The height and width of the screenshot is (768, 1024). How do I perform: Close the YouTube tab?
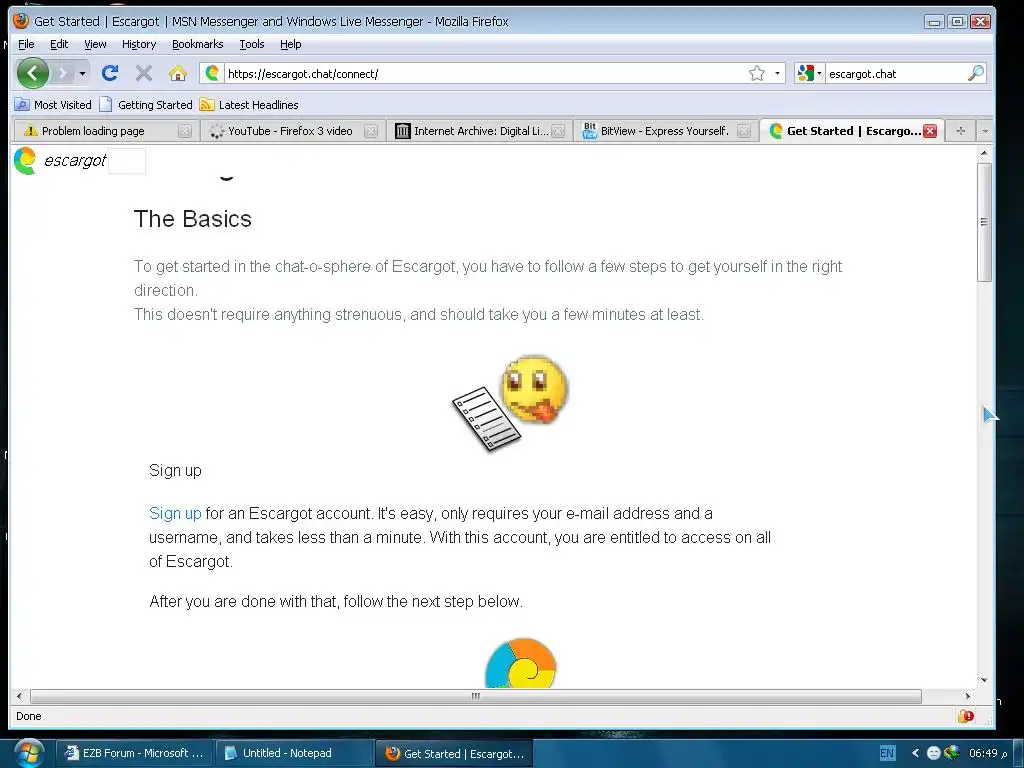pyautogui.click(x=371, y=131)
